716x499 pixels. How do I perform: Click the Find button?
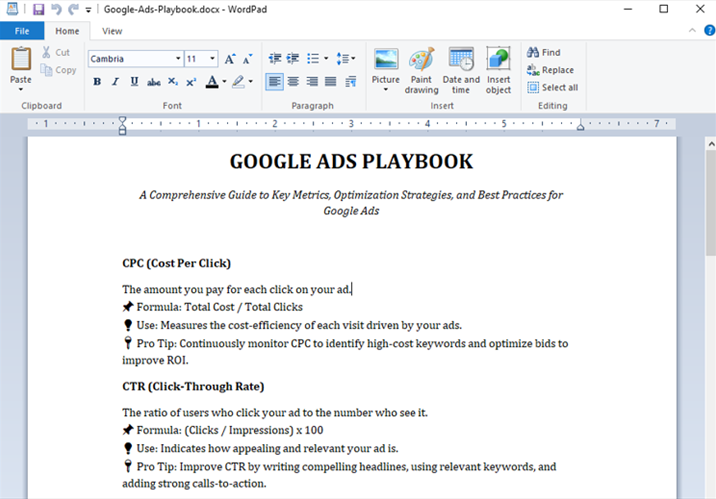click(544, 52)
